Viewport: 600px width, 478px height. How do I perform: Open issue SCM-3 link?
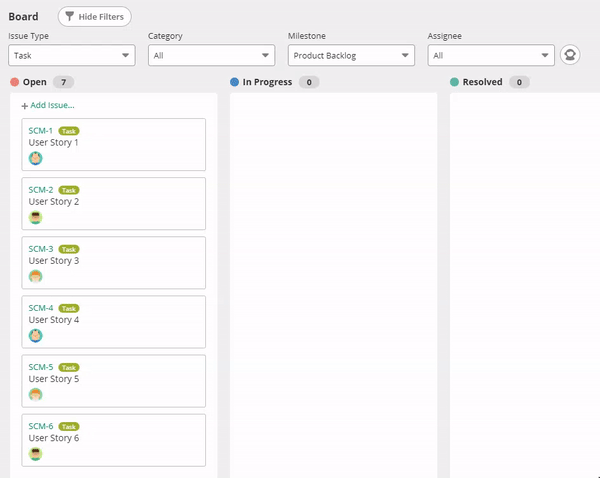pos(41,249)
